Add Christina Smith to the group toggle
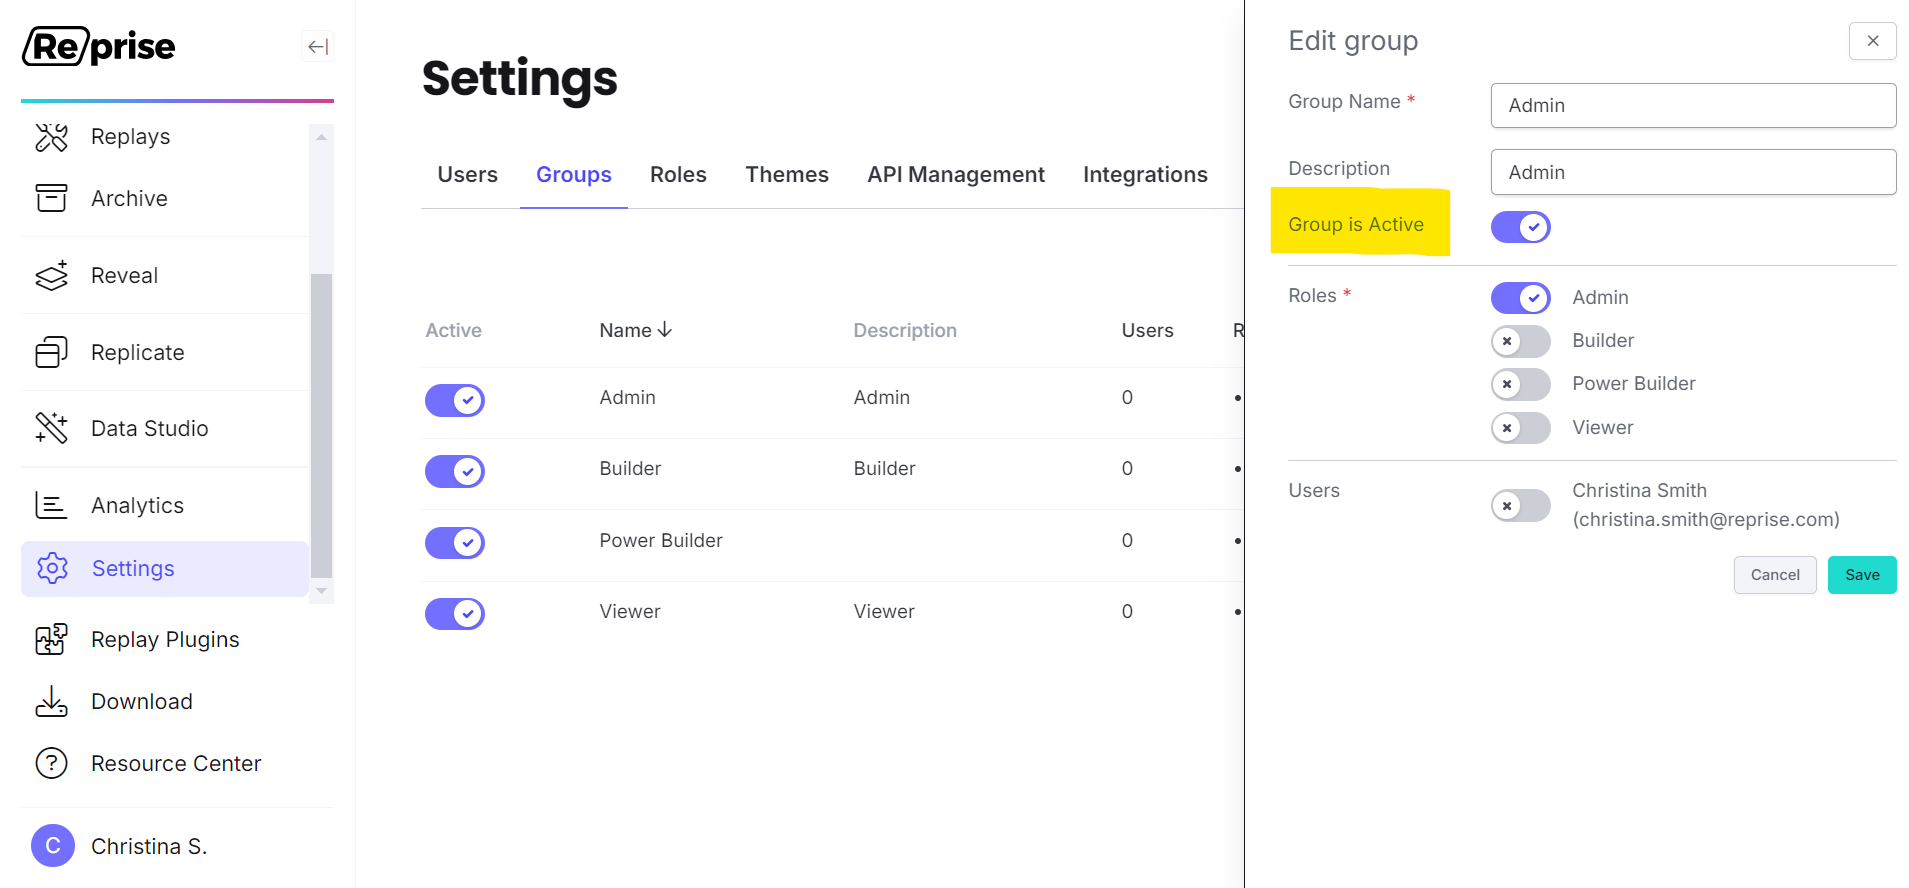Viewport: 1909px width, 888px height. pyautogui.click(x=1520, y=506)
